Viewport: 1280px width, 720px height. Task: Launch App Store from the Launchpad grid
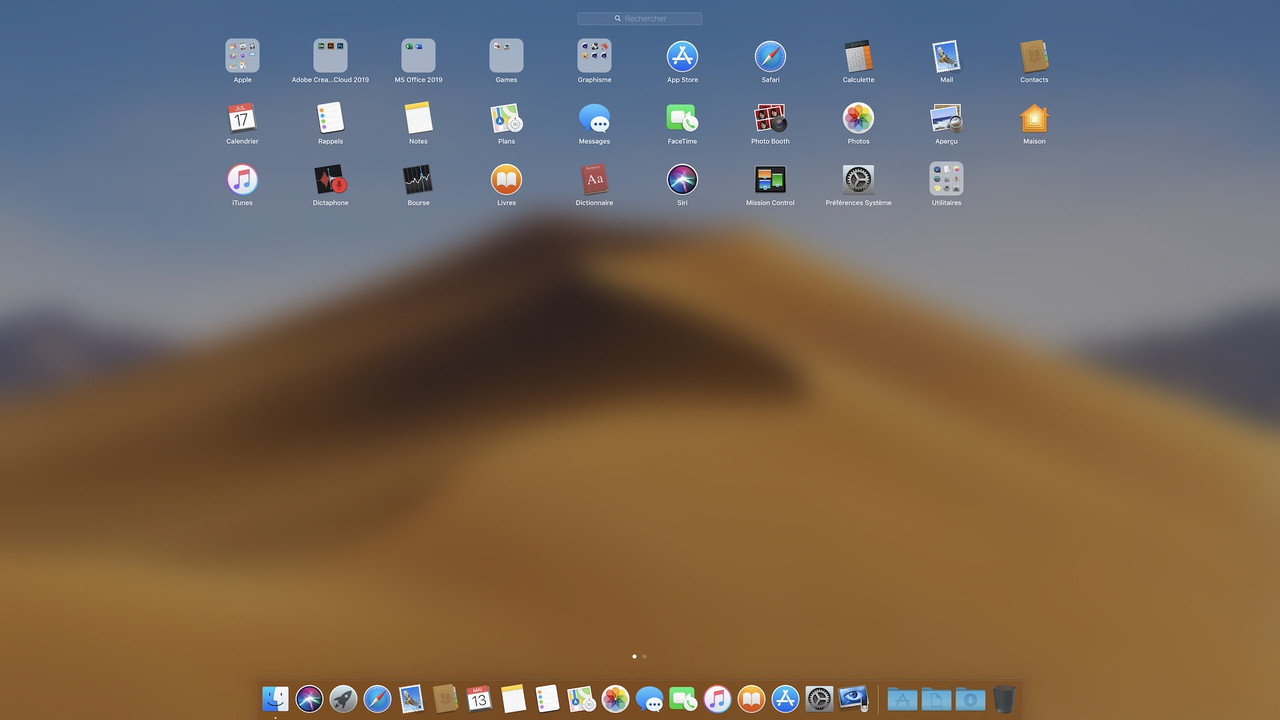[x=682, y=56]
